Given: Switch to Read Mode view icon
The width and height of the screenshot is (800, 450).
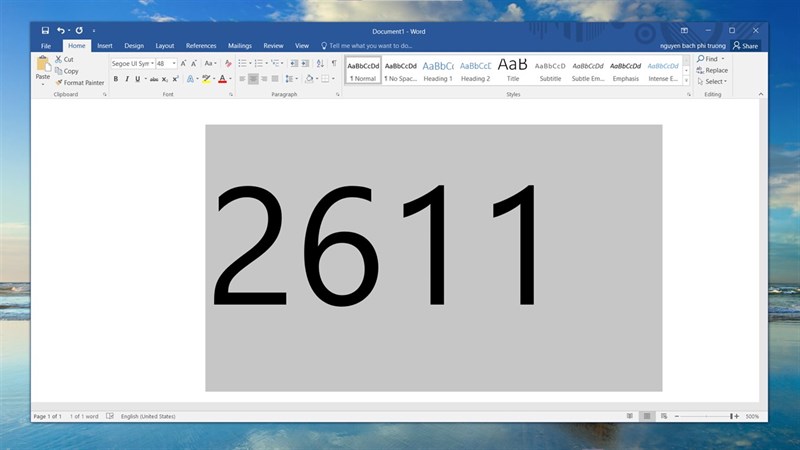Looking at the screenshot, I should pyautogui.click(x=630, y=416).
